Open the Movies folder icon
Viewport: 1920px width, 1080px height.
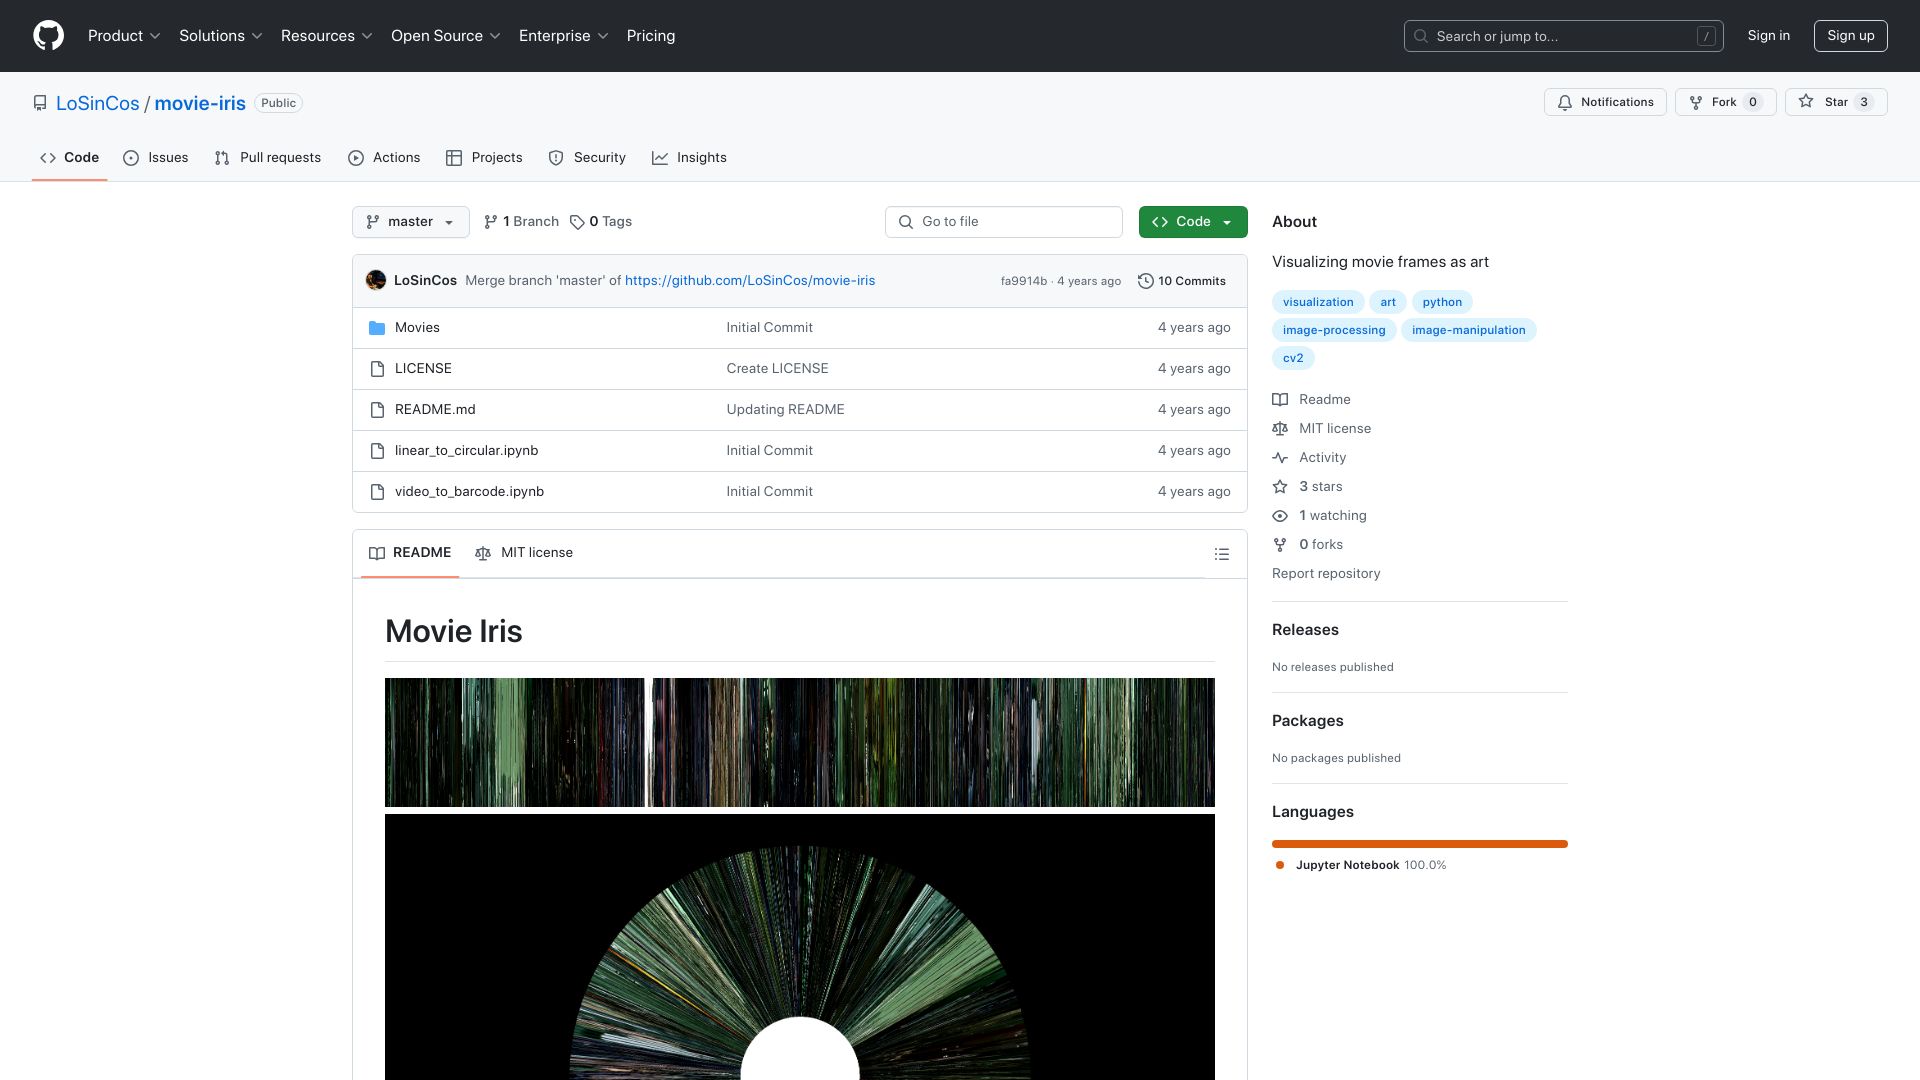point(377,328)
